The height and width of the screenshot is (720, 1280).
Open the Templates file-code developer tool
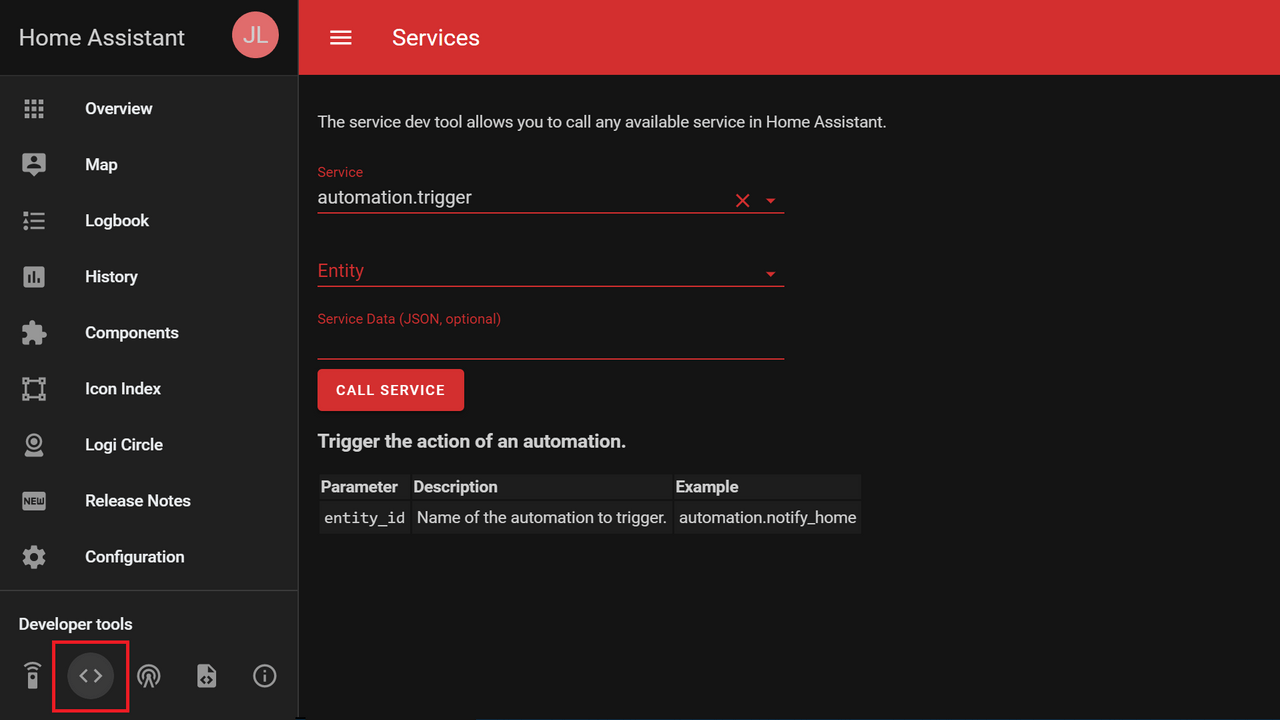click(206, 676)
